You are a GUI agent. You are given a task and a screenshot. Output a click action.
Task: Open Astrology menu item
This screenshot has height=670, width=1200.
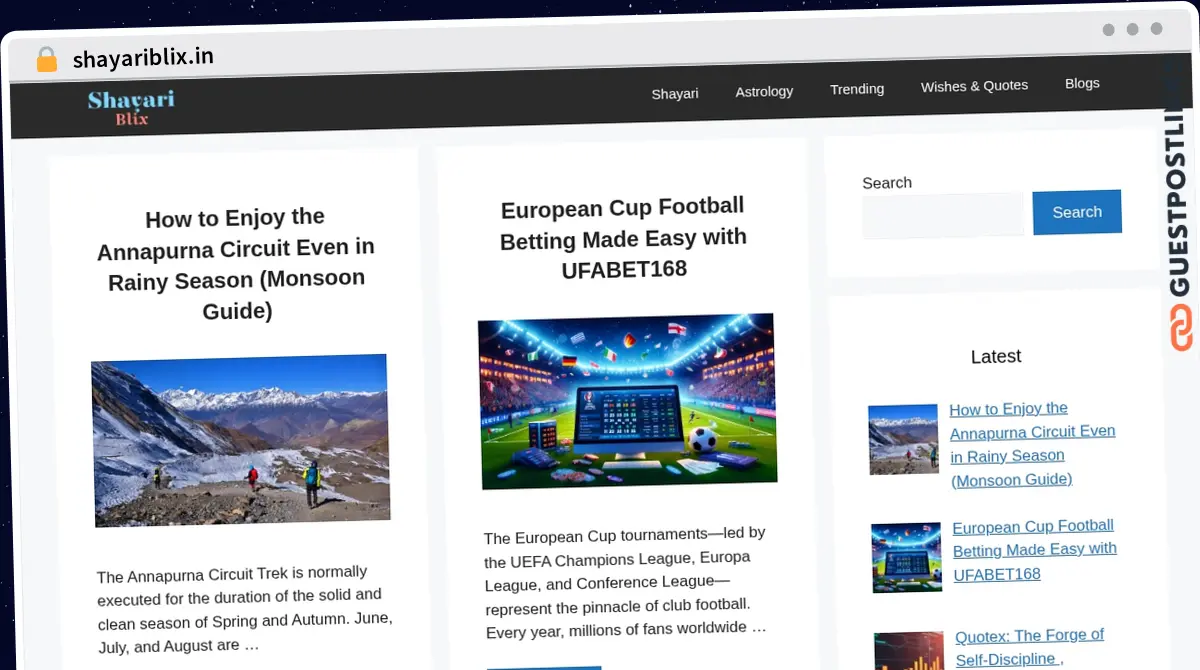pos(764,91)
